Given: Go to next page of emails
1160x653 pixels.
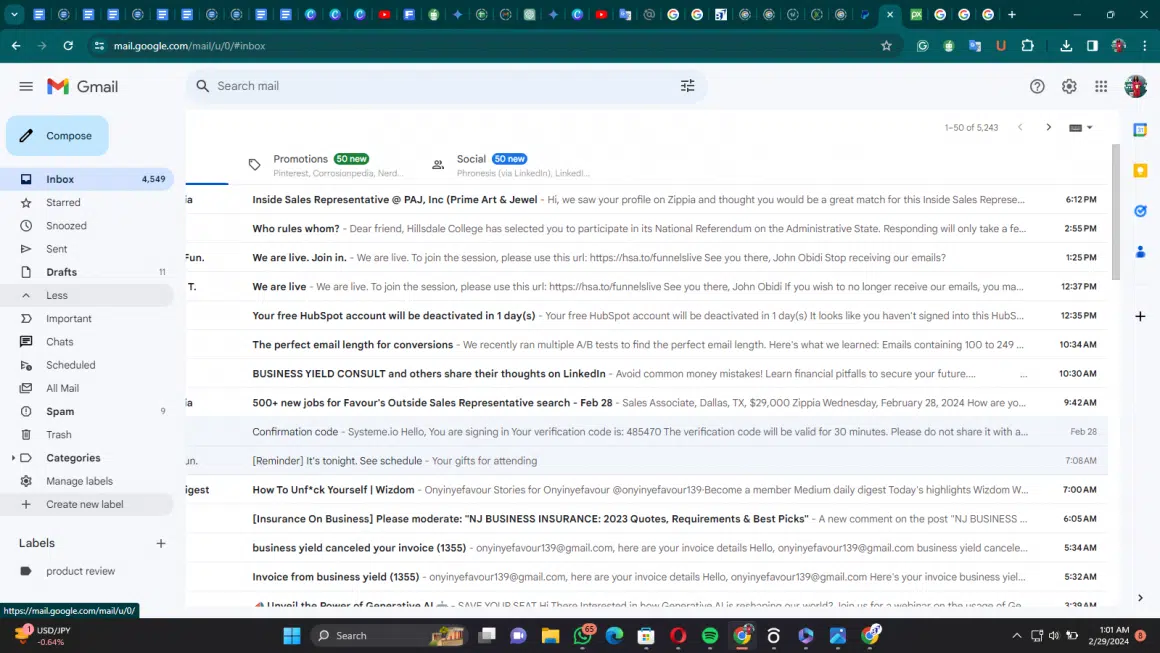Looking at the screenshot, I should 1048,128.
